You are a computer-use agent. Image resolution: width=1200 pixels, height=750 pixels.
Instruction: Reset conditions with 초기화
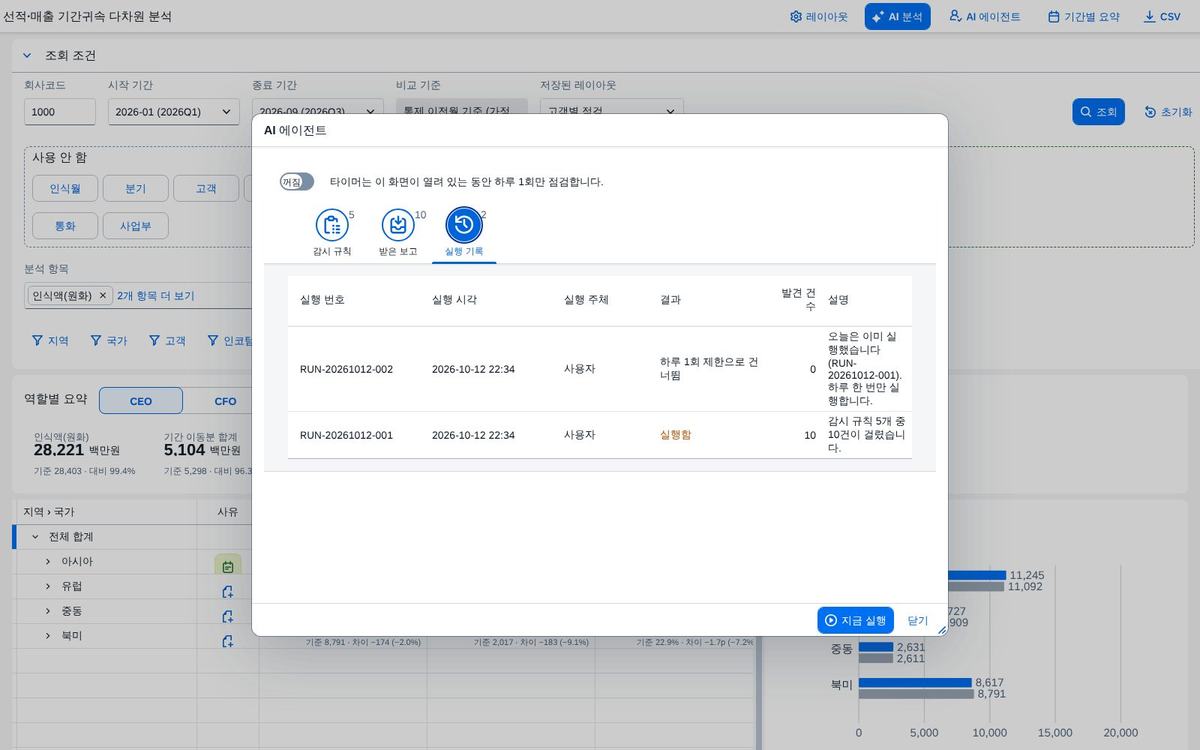click(1167, 112)
